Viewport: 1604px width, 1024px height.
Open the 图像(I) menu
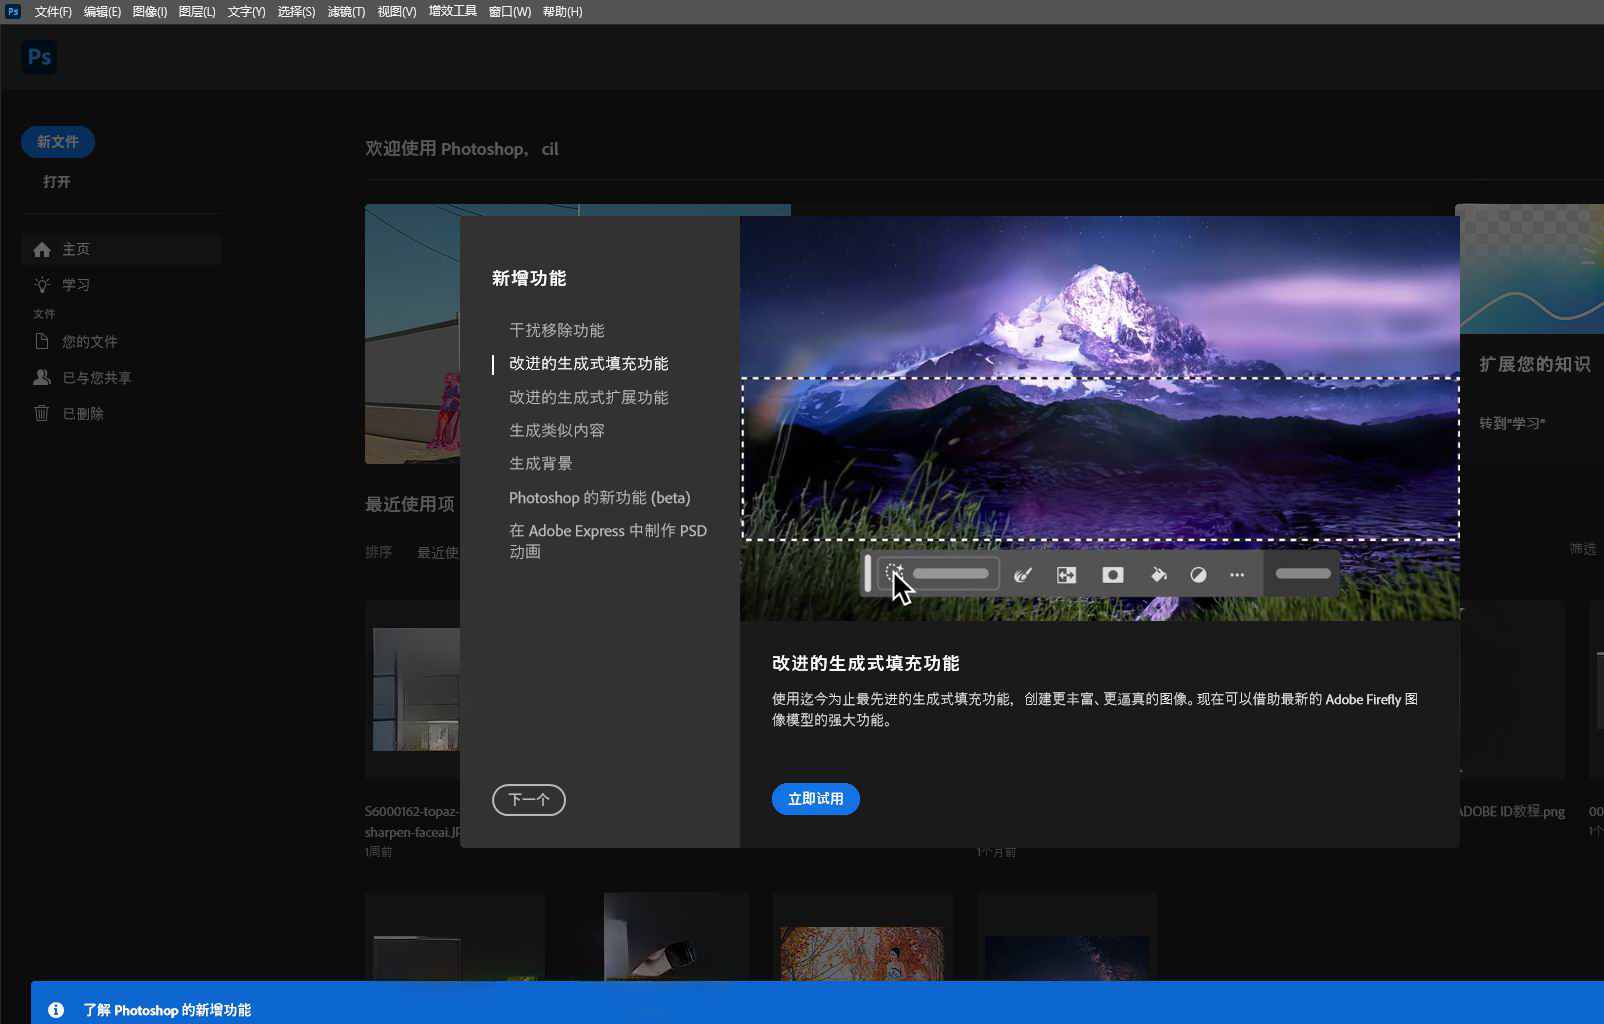pyautogui.click(x=150, y=12)
